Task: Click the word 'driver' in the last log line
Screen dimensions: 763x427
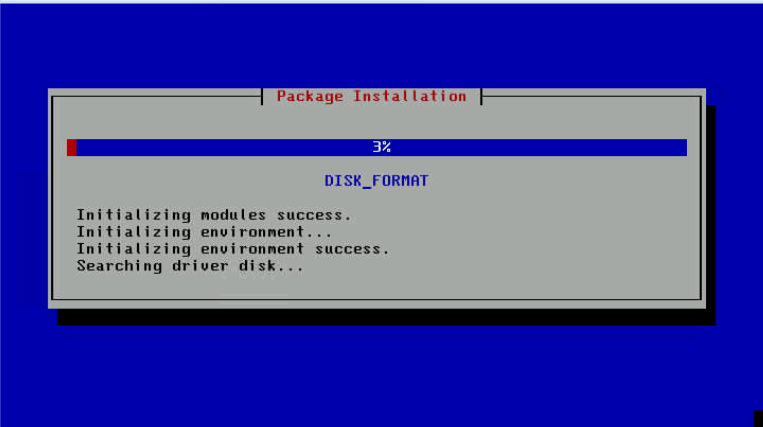Action: click(200, 266)
